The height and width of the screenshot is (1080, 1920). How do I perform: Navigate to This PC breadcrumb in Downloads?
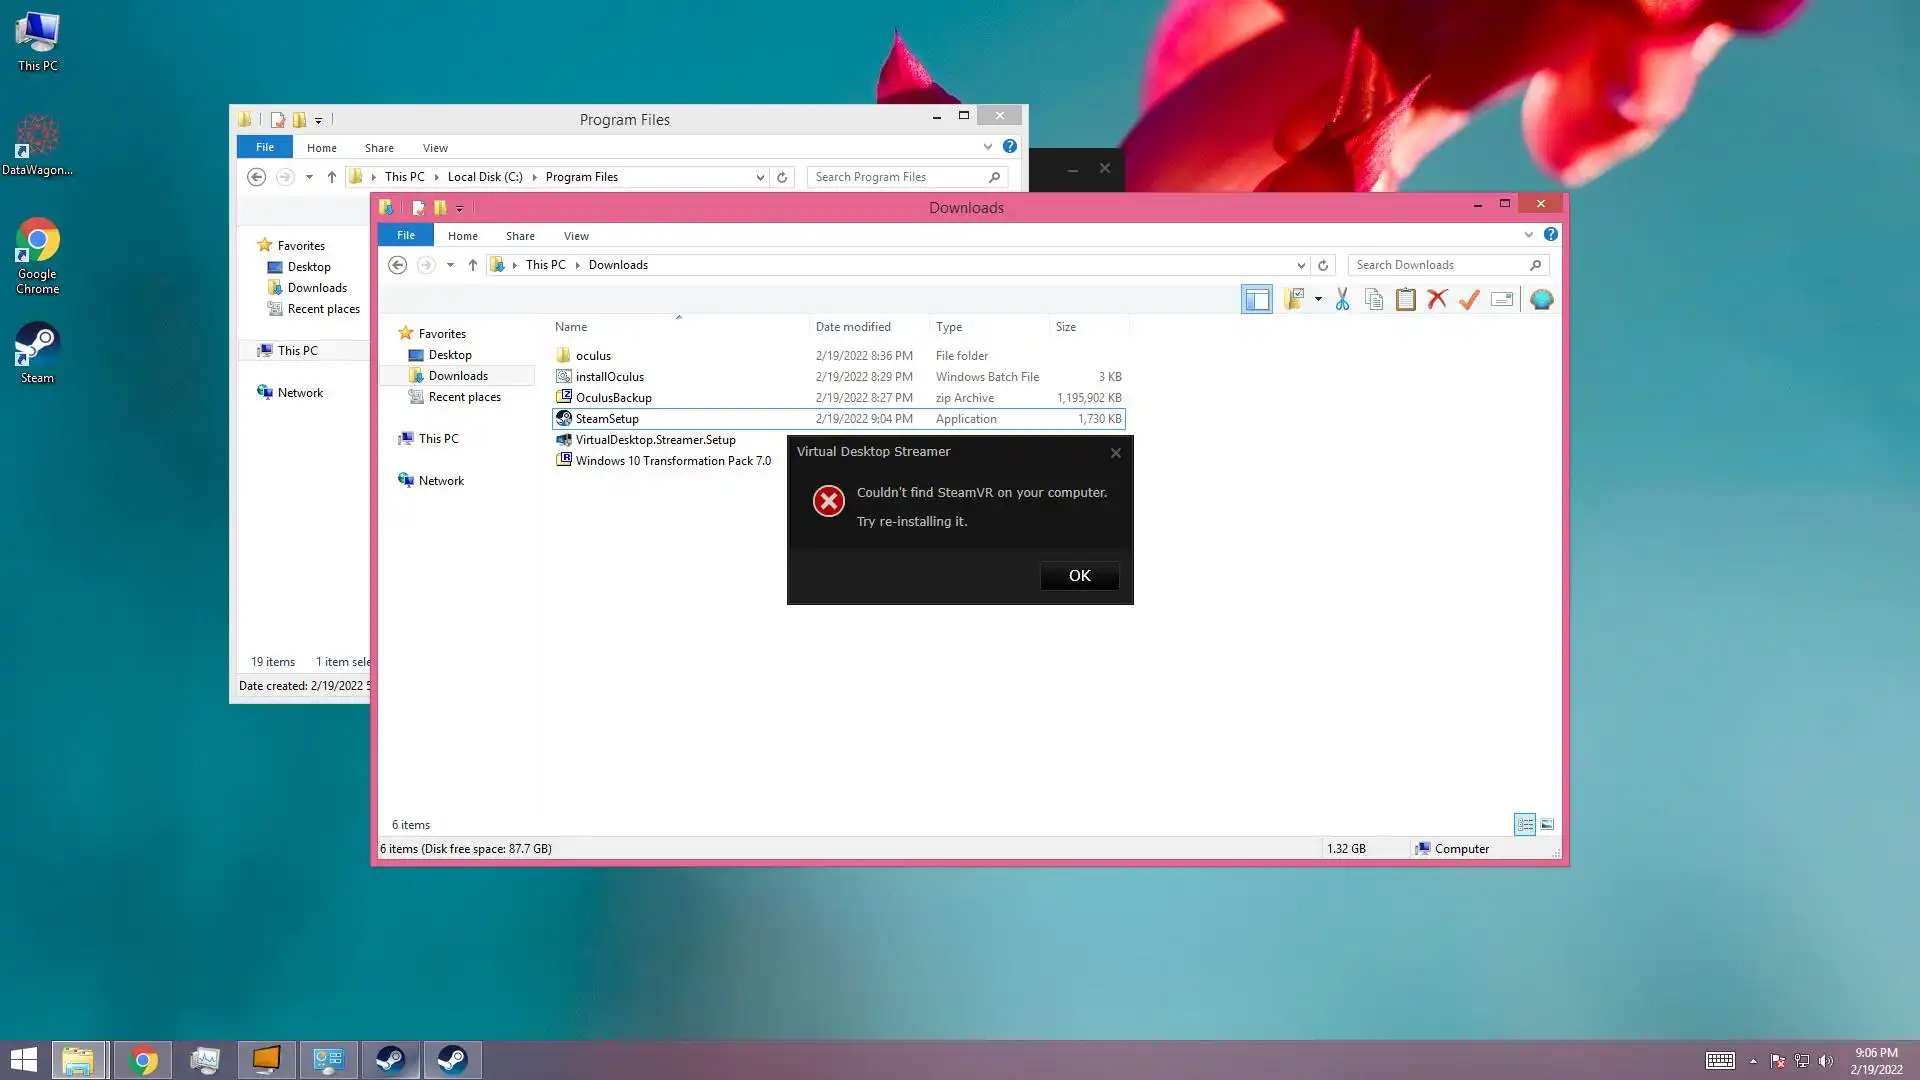(x=545, y=265)
